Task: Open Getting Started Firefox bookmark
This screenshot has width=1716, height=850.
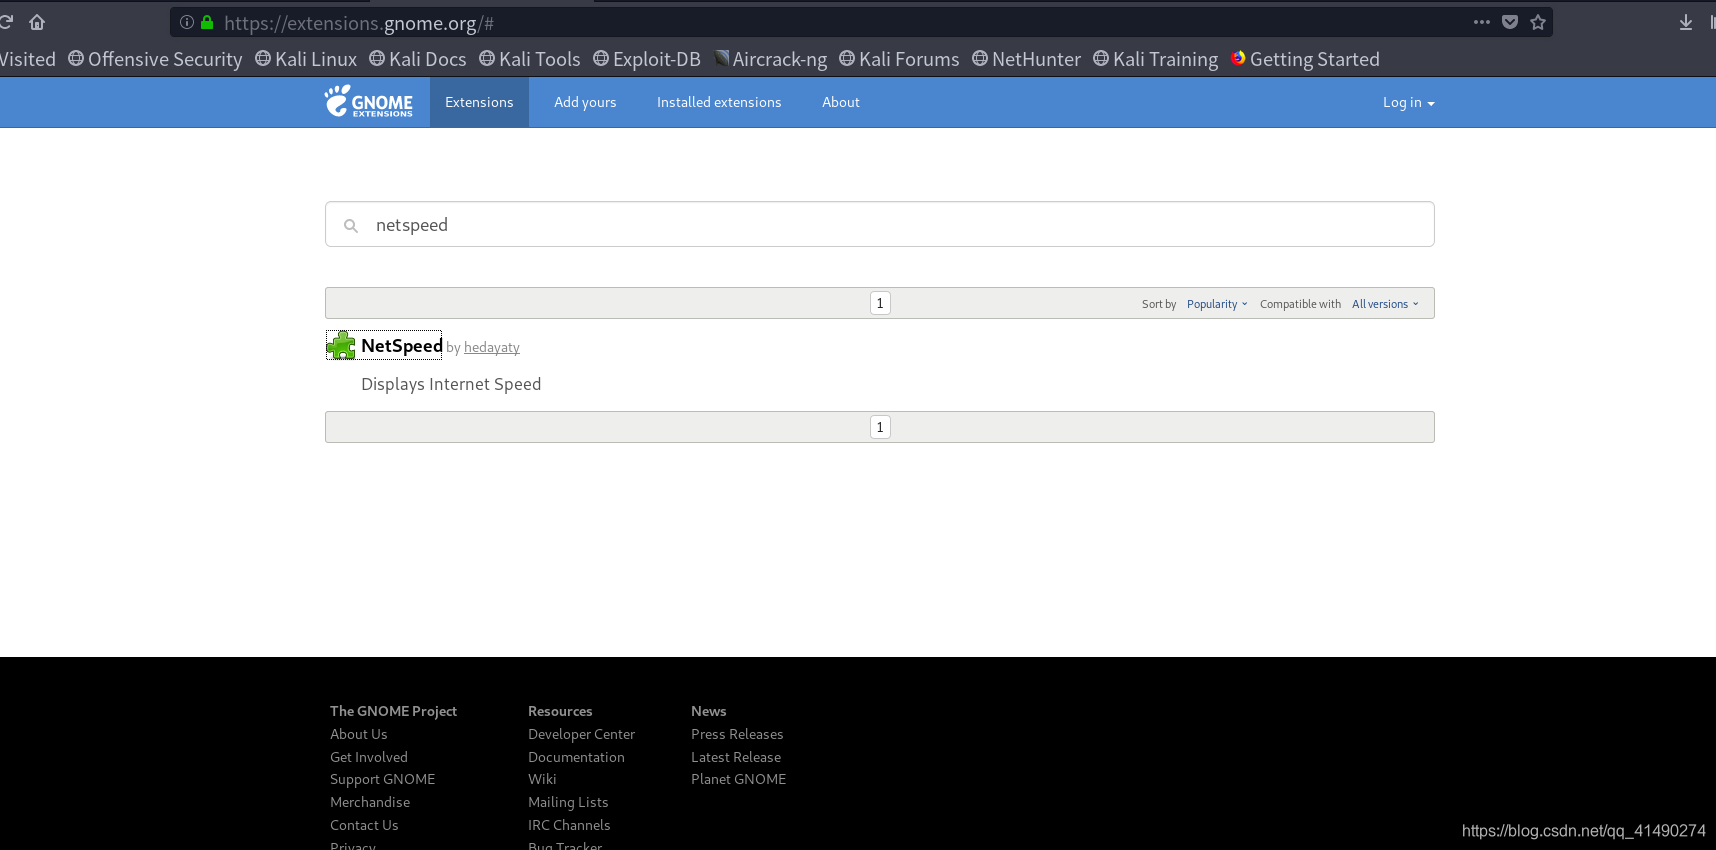Action: coord(1305,59)
